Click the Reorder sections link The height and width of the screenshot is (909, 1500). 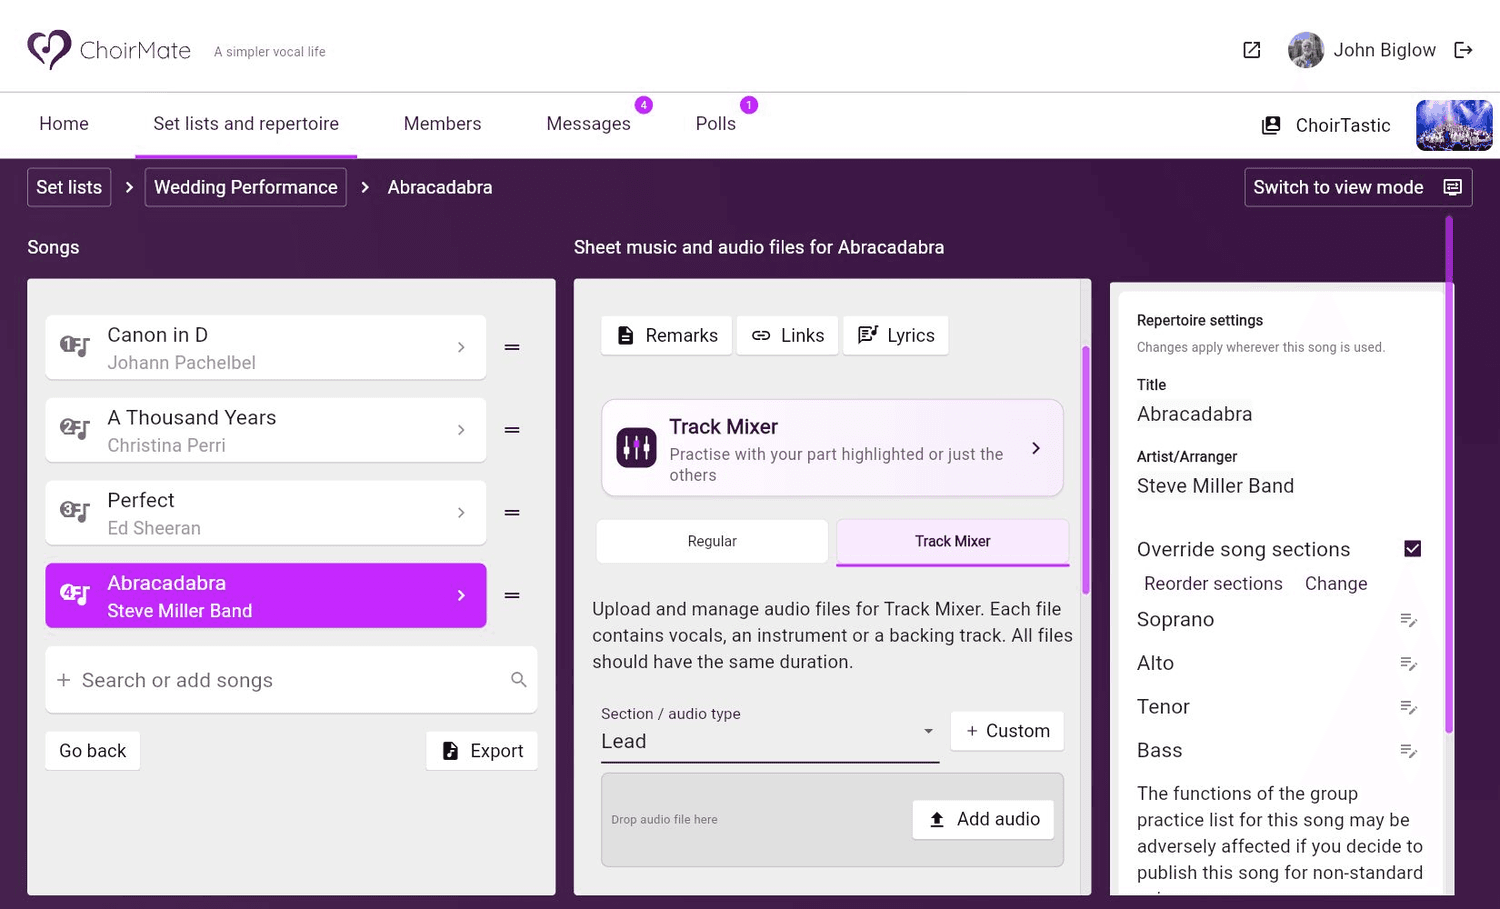click(x=1213, y=584)
